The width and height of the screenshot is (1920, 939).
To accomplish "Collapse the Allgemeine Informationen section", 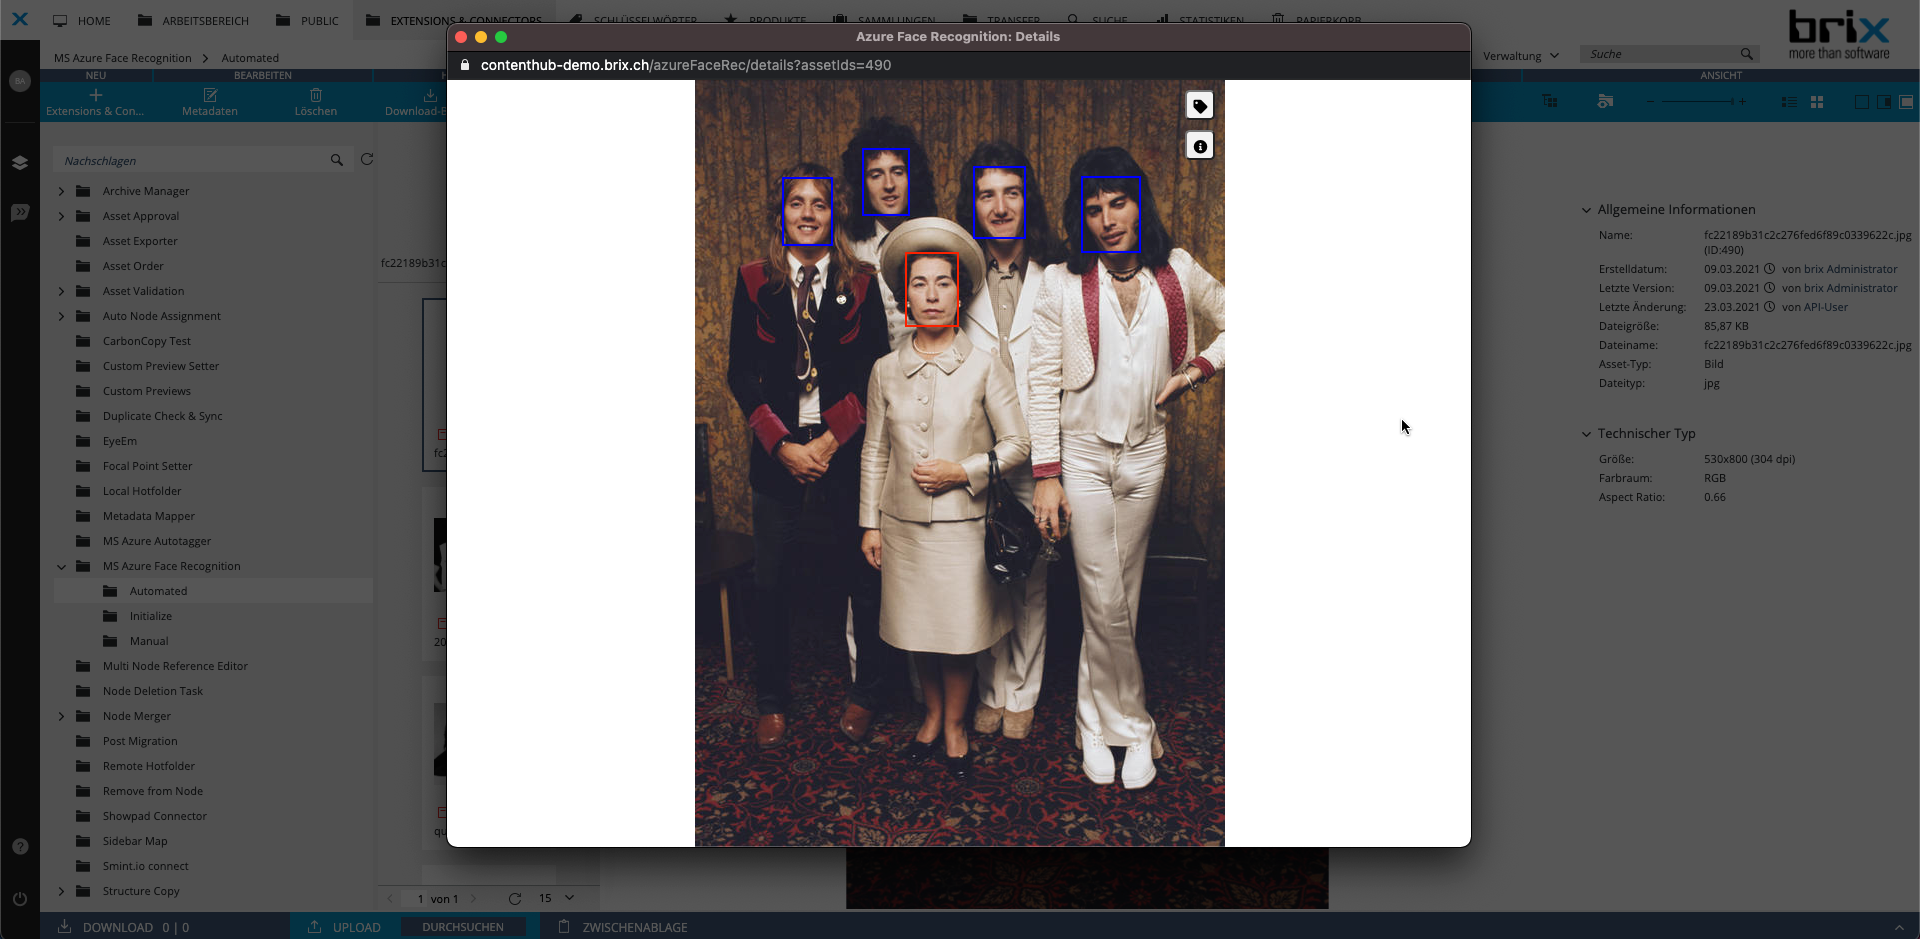I will 1586,210.
